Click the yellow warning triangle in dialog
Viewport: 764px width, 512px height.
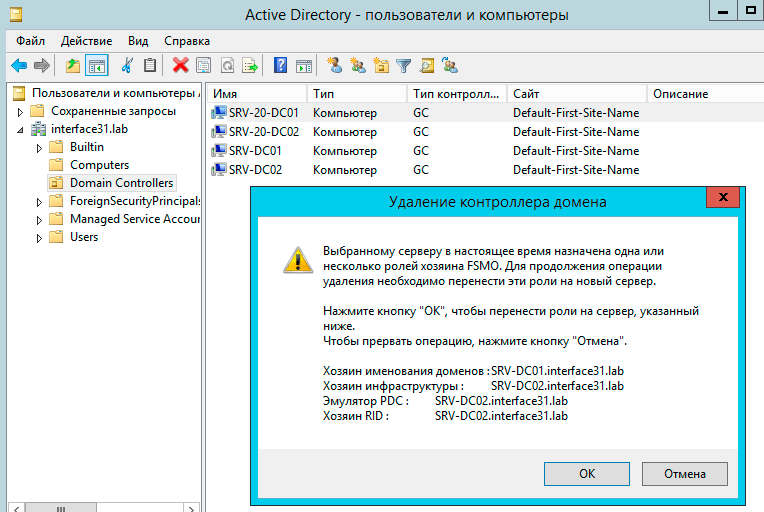297,260
